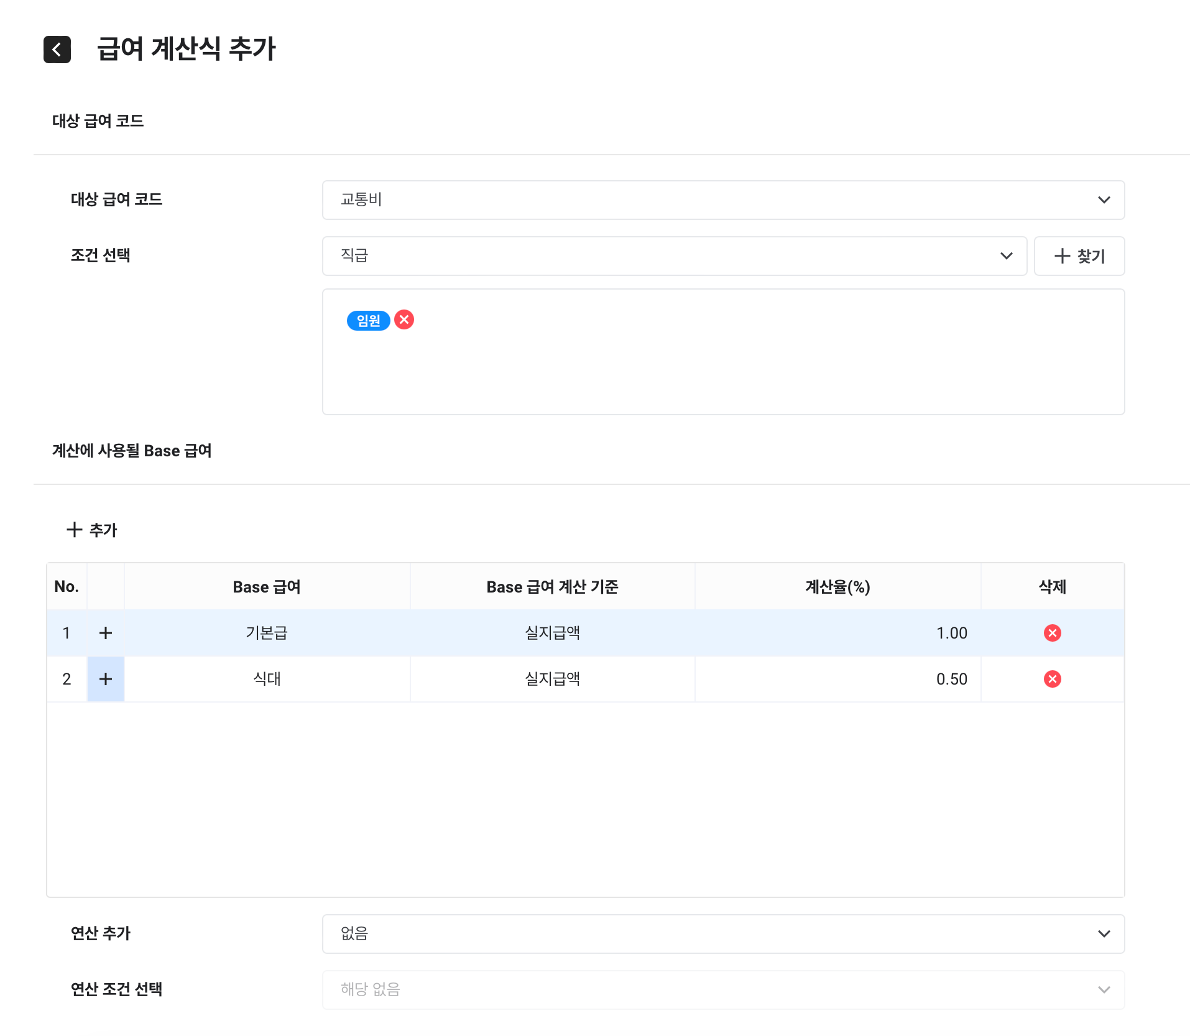Click the 임원 tag label
Viewport: 1190px width, 1036px height.
pos(368,321)
